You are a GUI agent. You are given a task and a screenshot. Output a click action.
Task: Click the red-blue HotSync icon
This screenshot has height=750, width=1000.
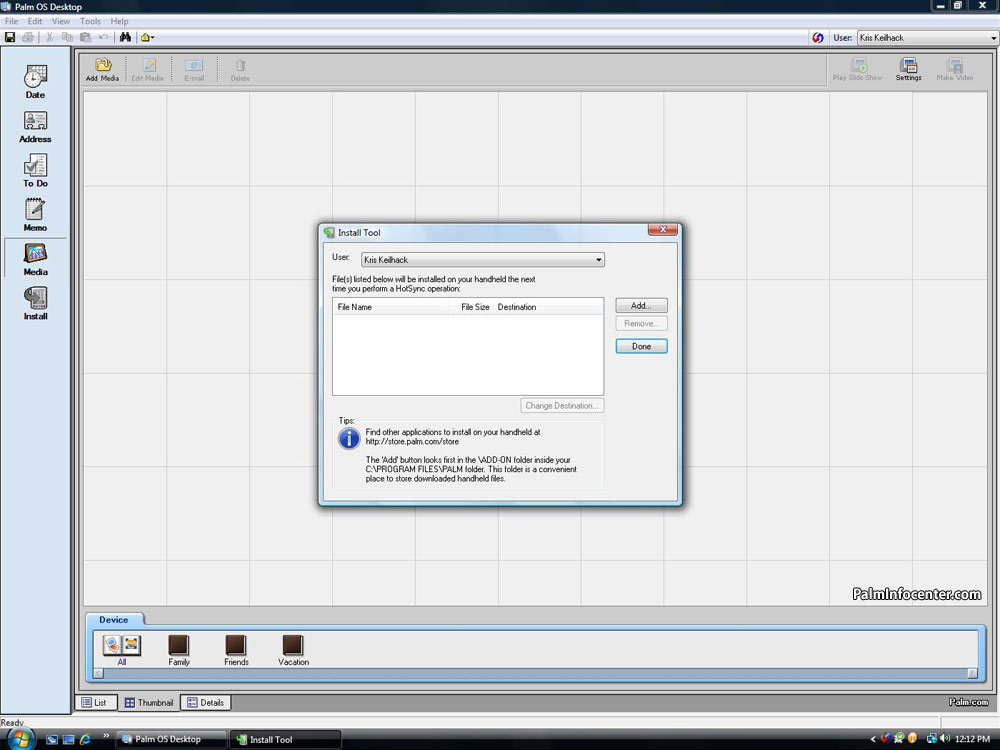[818, 38]
